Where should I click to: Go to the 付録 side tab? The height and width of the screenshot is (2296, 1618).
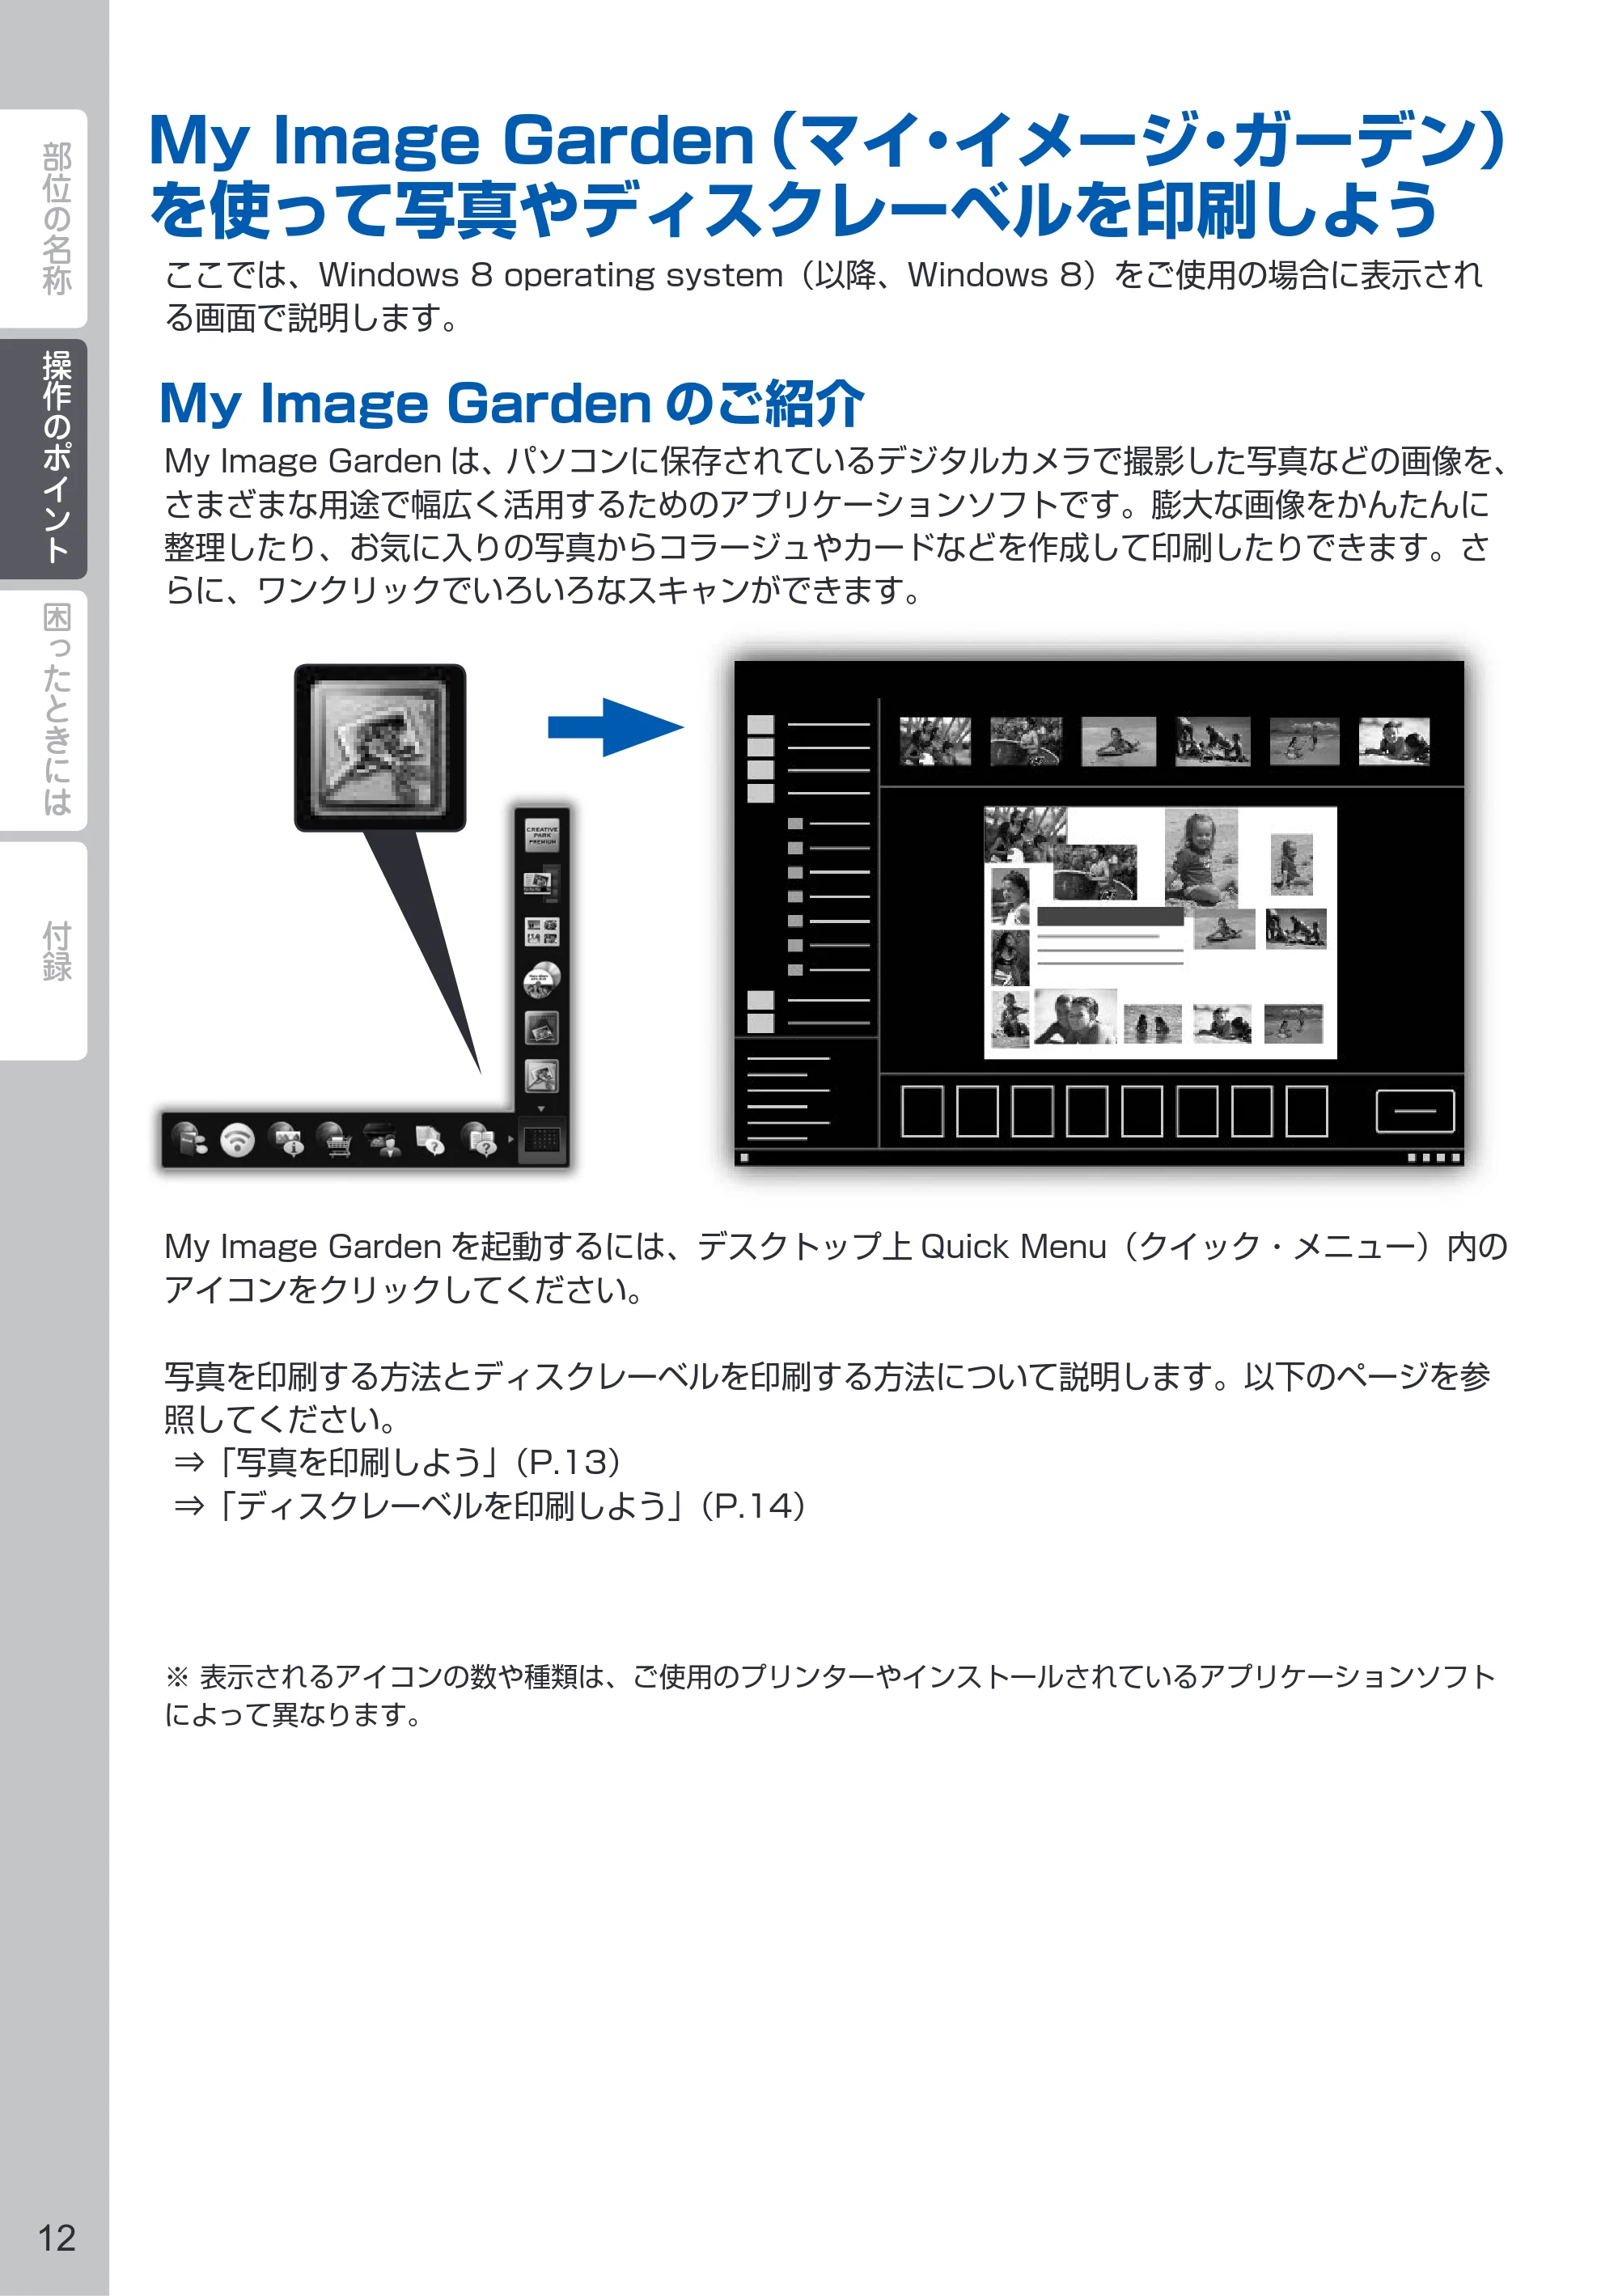click(44, 951)
